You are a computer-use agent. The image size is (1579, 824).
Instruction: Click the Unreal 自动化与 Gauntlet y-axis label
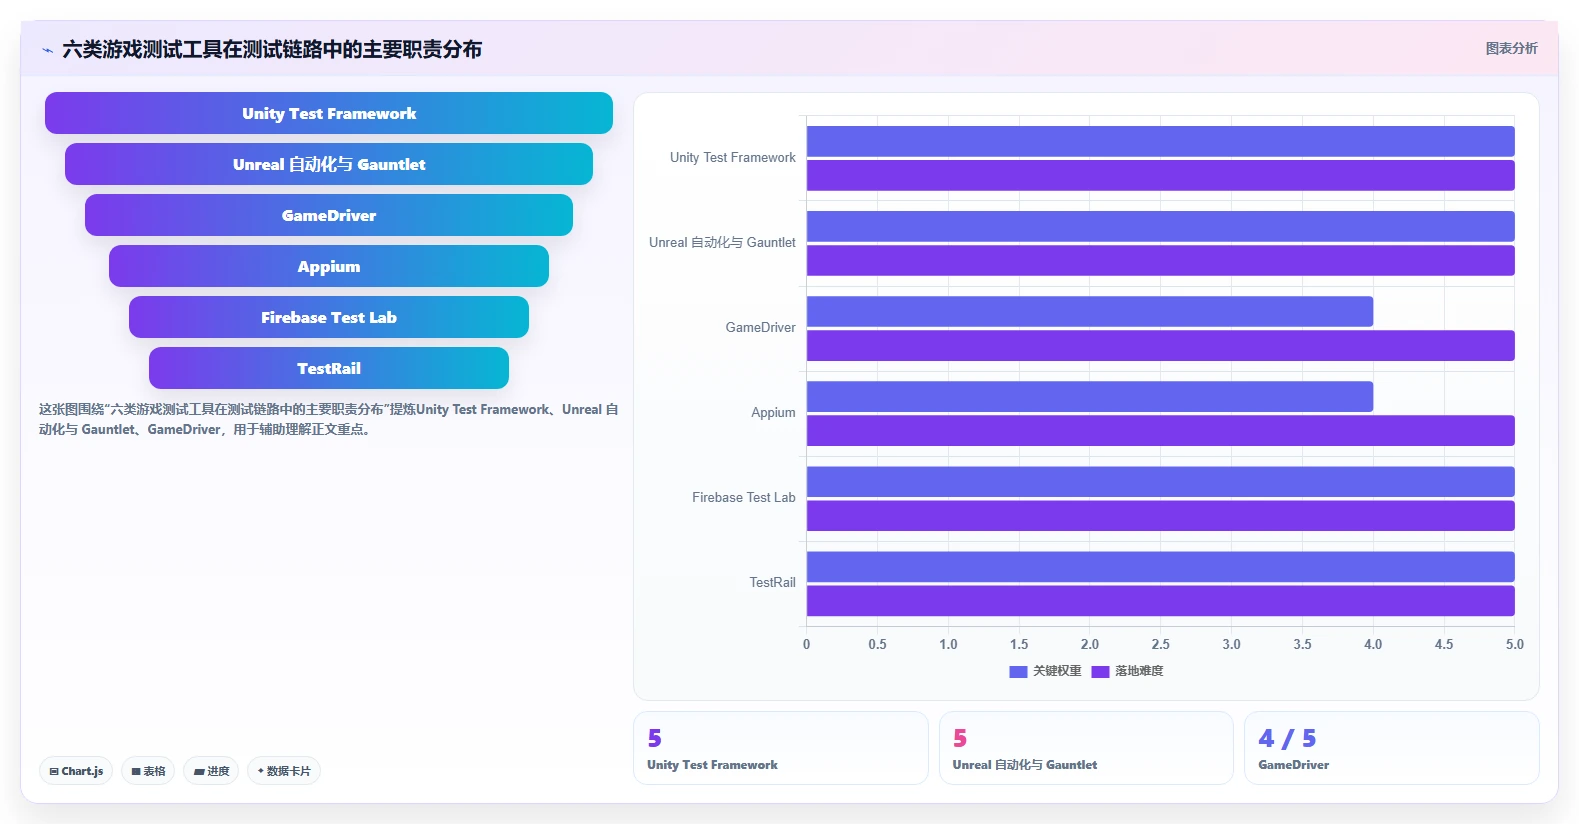tap(722, 243)
